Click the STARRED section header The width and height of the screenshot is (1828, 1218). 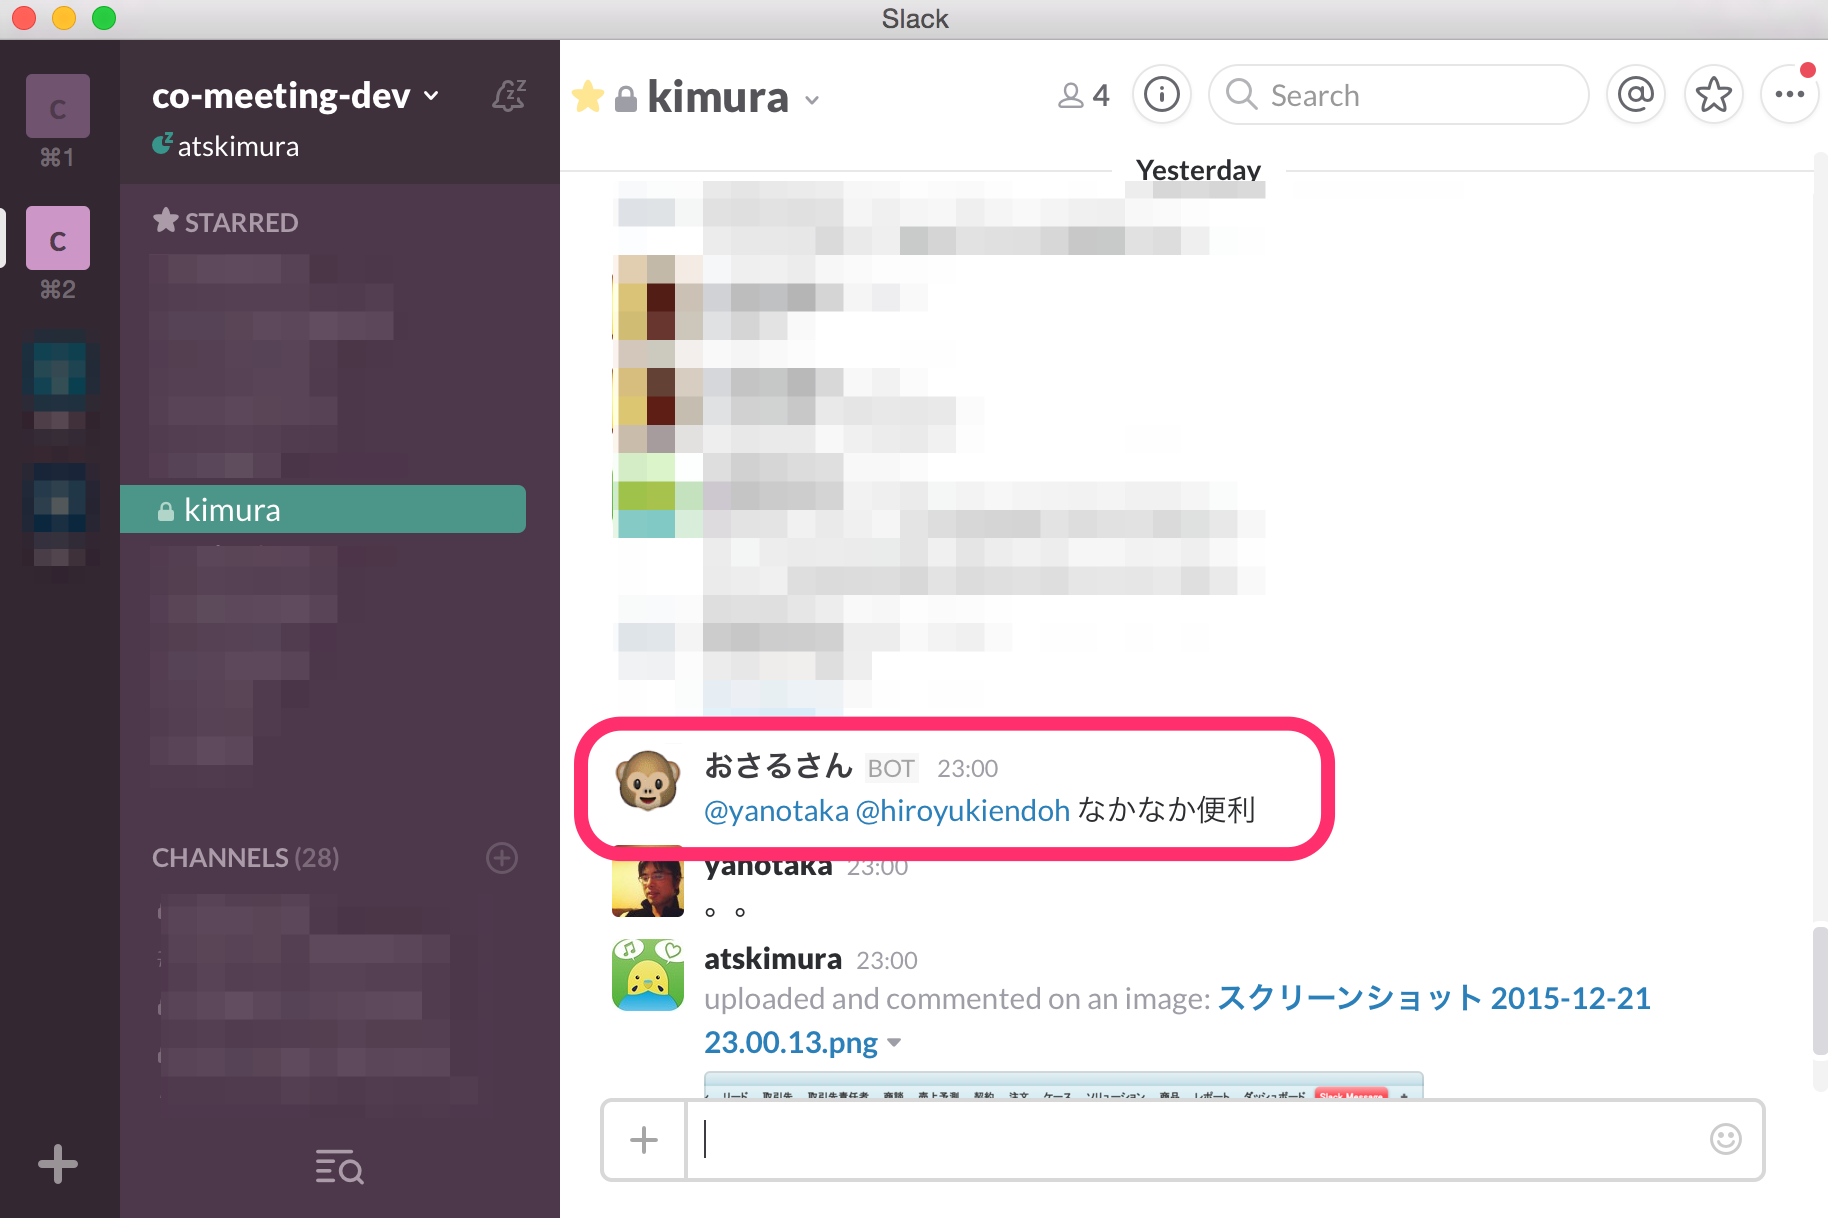coord(226,221)
